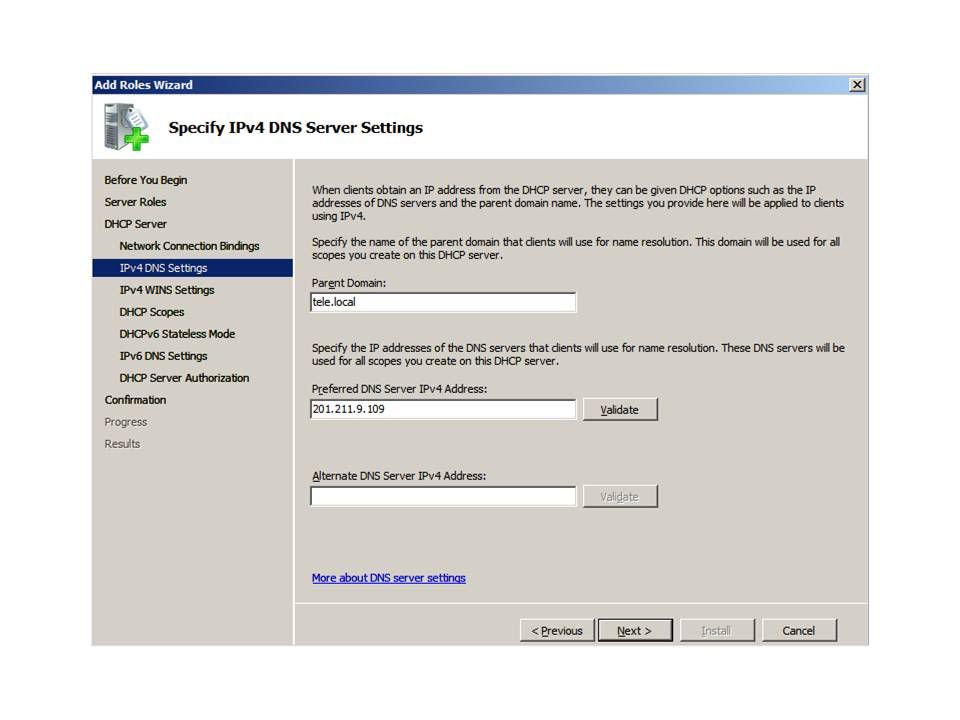Return with the Previous button
This screenshot has width=960, height=720.
tap(557, 631)
